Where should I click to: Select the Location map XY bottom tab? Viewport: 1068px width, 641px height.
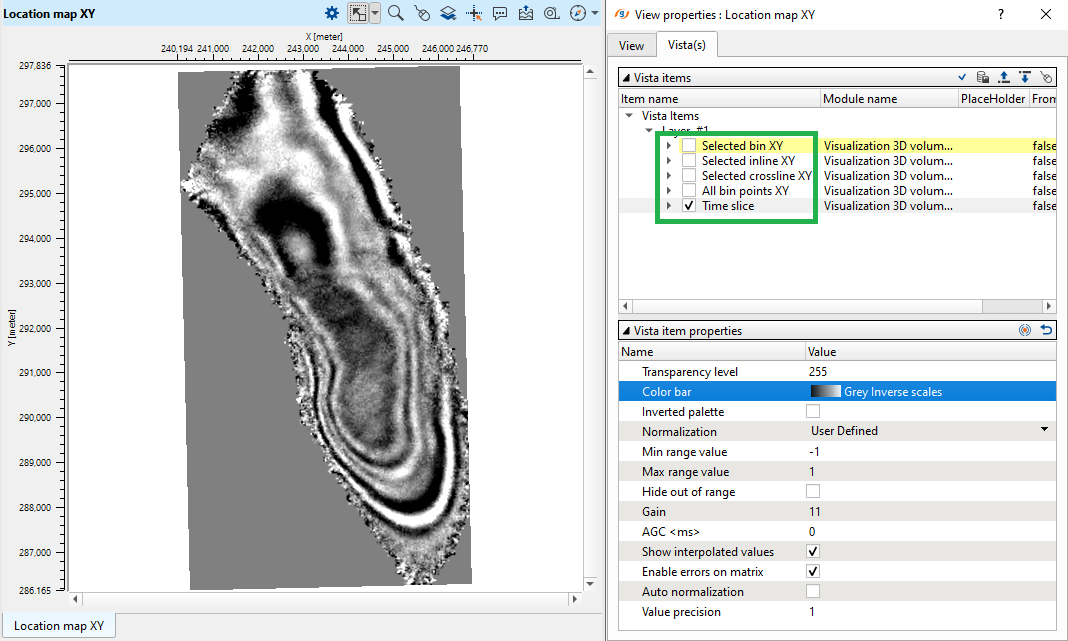[x=59, y=626]
